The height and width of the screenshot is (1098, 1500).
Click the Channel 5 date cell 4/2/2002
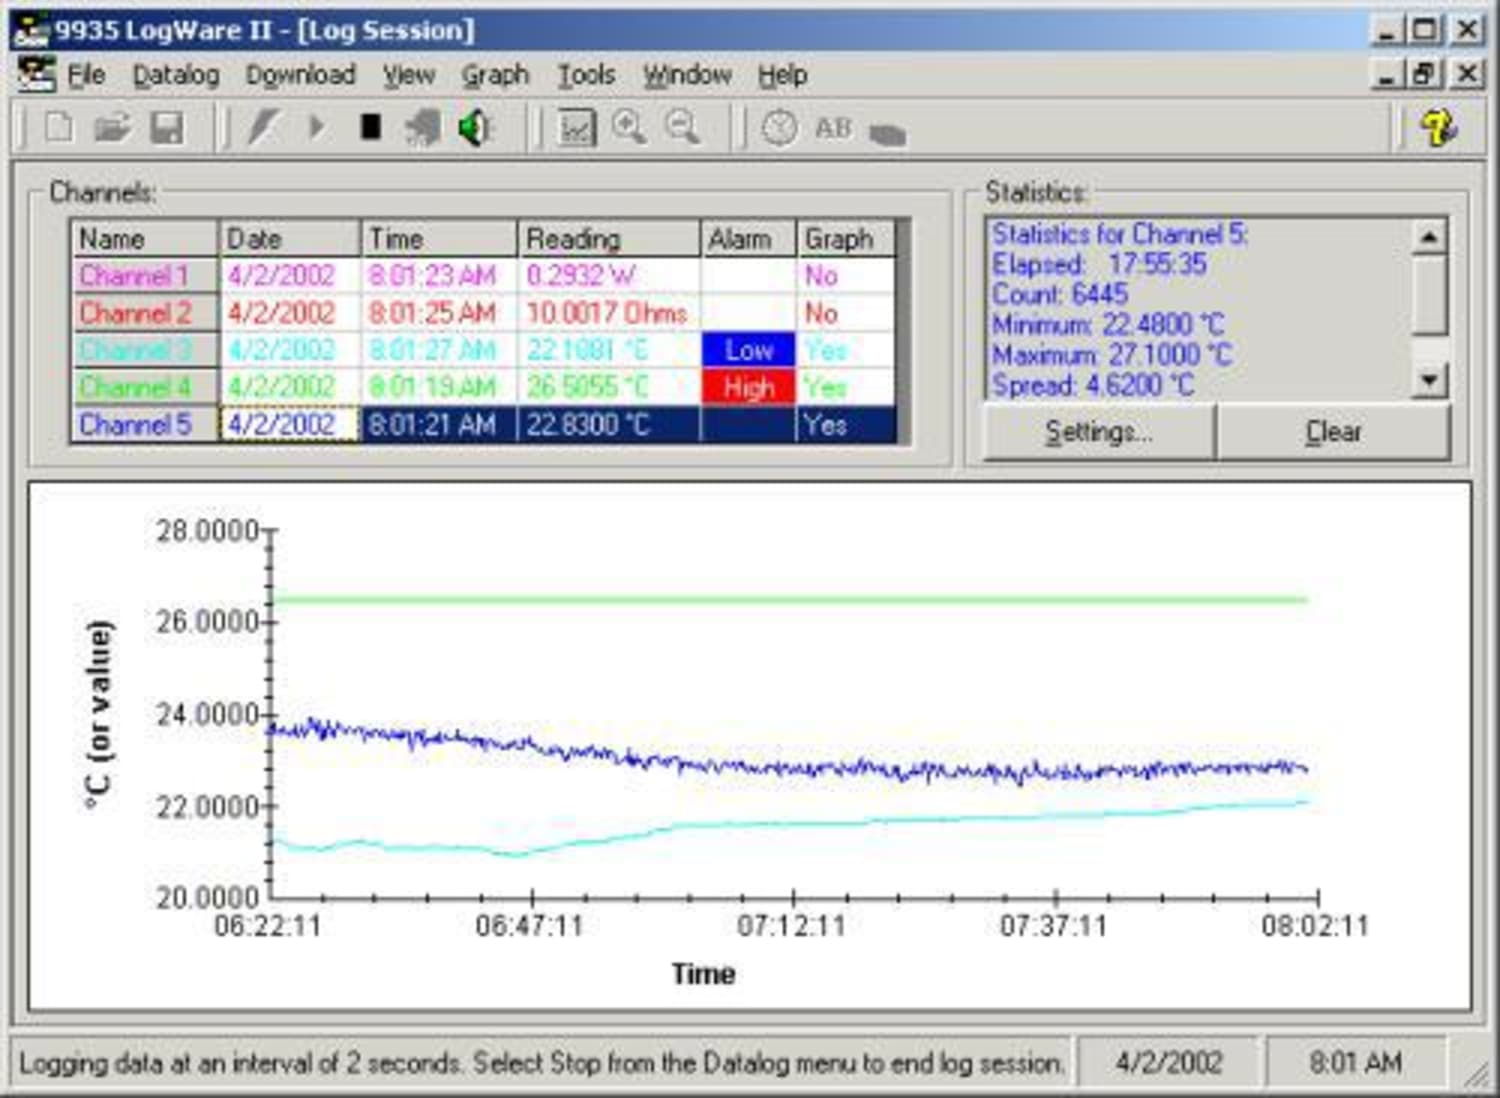(290, 425)
